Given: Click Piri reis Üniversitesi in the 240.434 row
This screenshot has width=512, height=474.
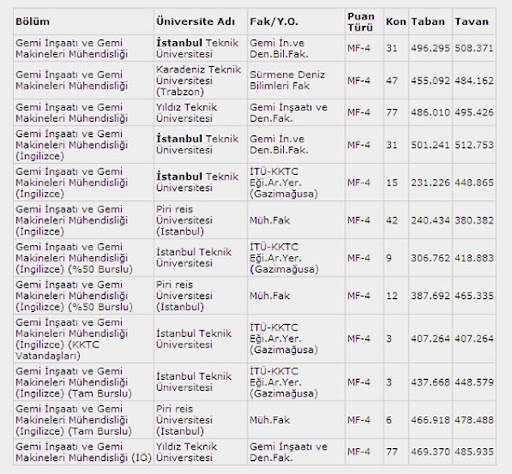Looking at the screenshot, I should (x=184, y=220).
